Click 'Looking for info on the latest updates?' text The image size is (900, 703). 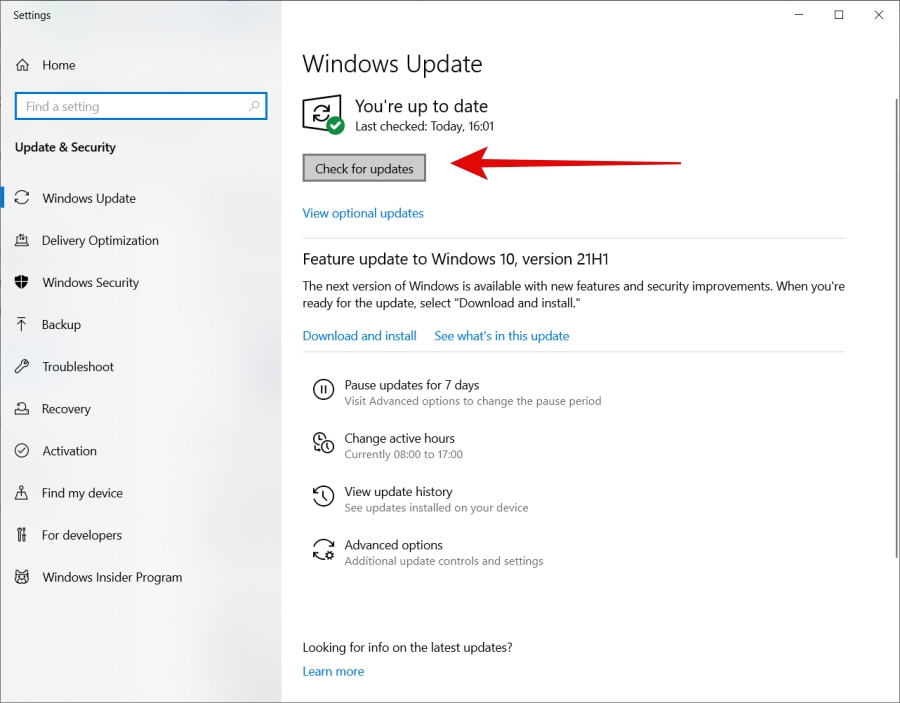[408, 647]
